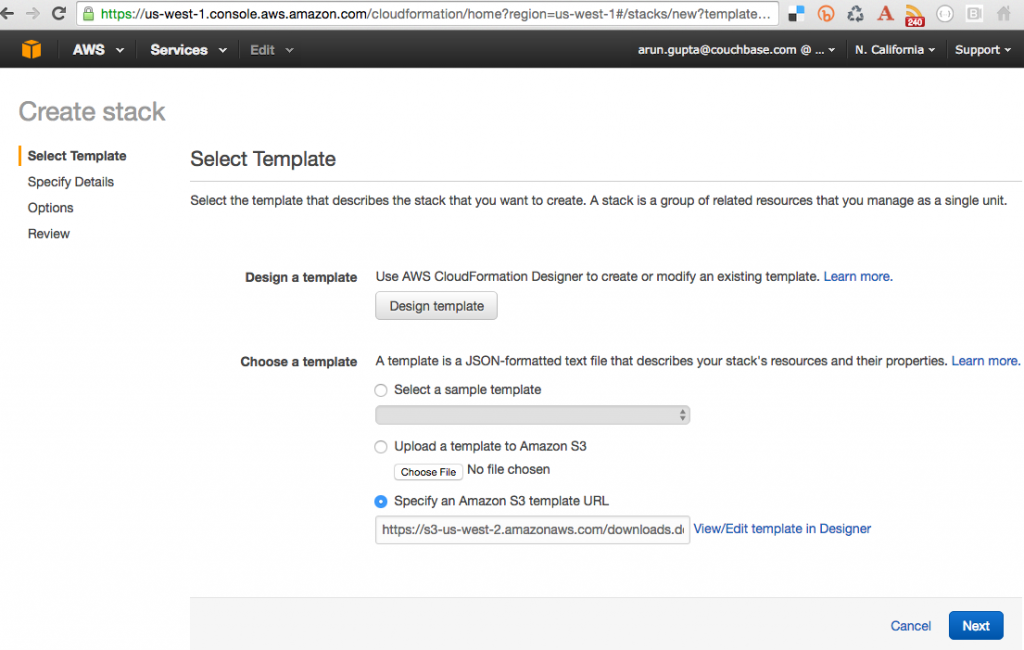
Task: Click Learn more link for Choose a template
Action: pyautogui.click(x=985, y=361)
